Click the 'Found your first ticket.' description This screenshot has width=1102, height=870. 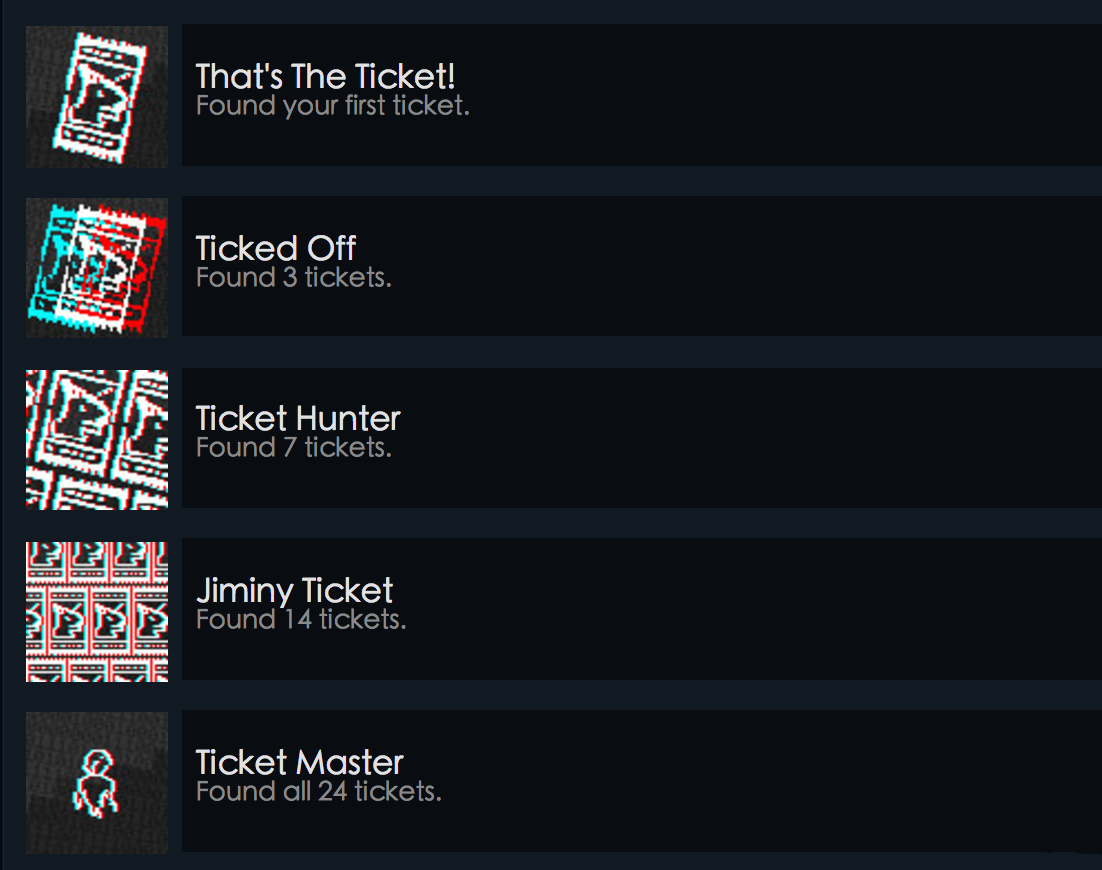332,106
